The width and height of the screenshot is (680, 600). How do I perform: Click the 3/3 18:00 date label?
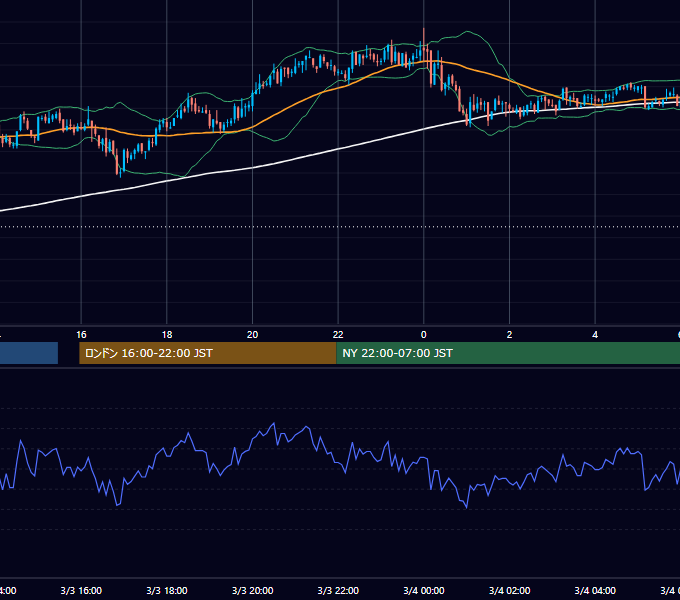point(167,590)
